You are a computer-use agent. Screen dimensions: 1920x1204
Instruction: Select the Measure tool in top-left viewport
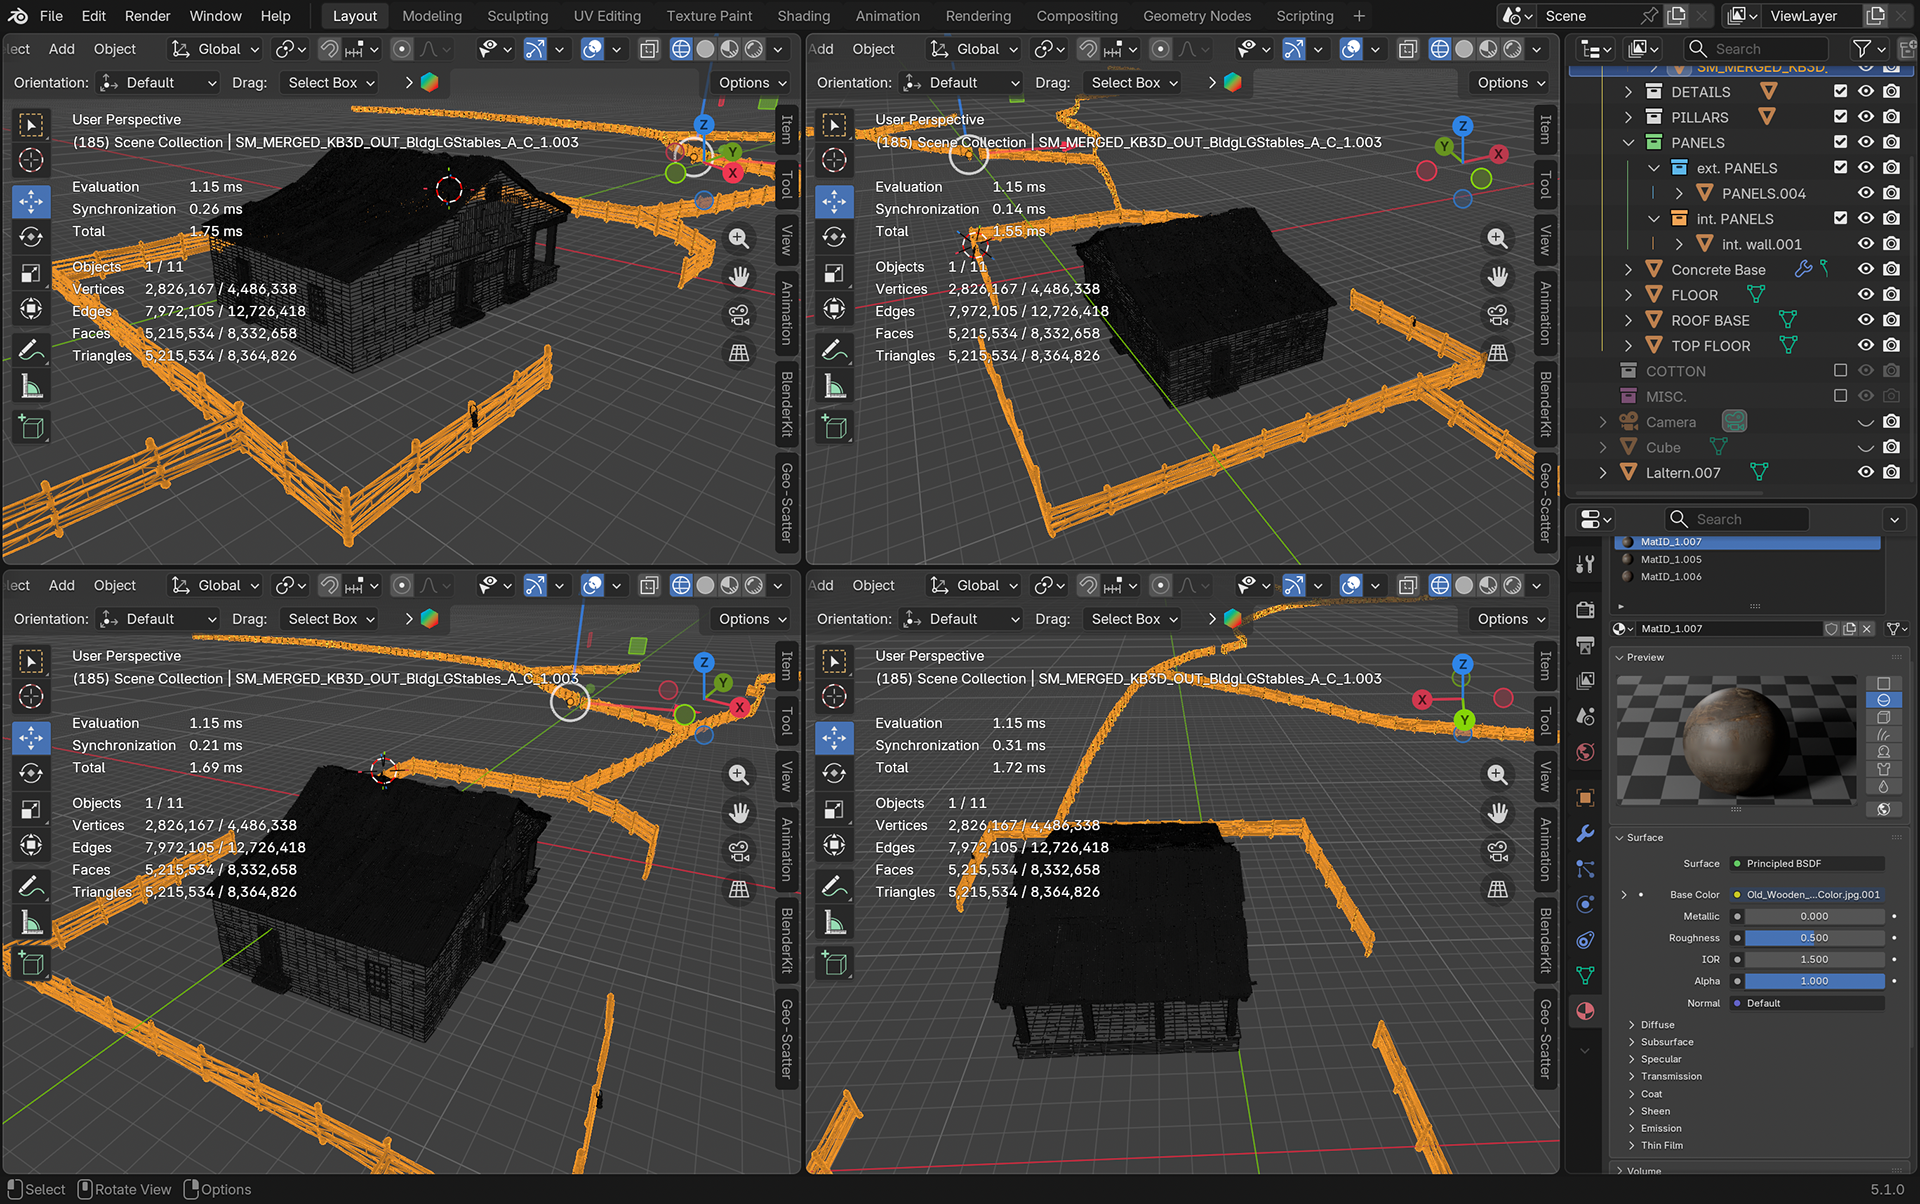click(31, 387)
